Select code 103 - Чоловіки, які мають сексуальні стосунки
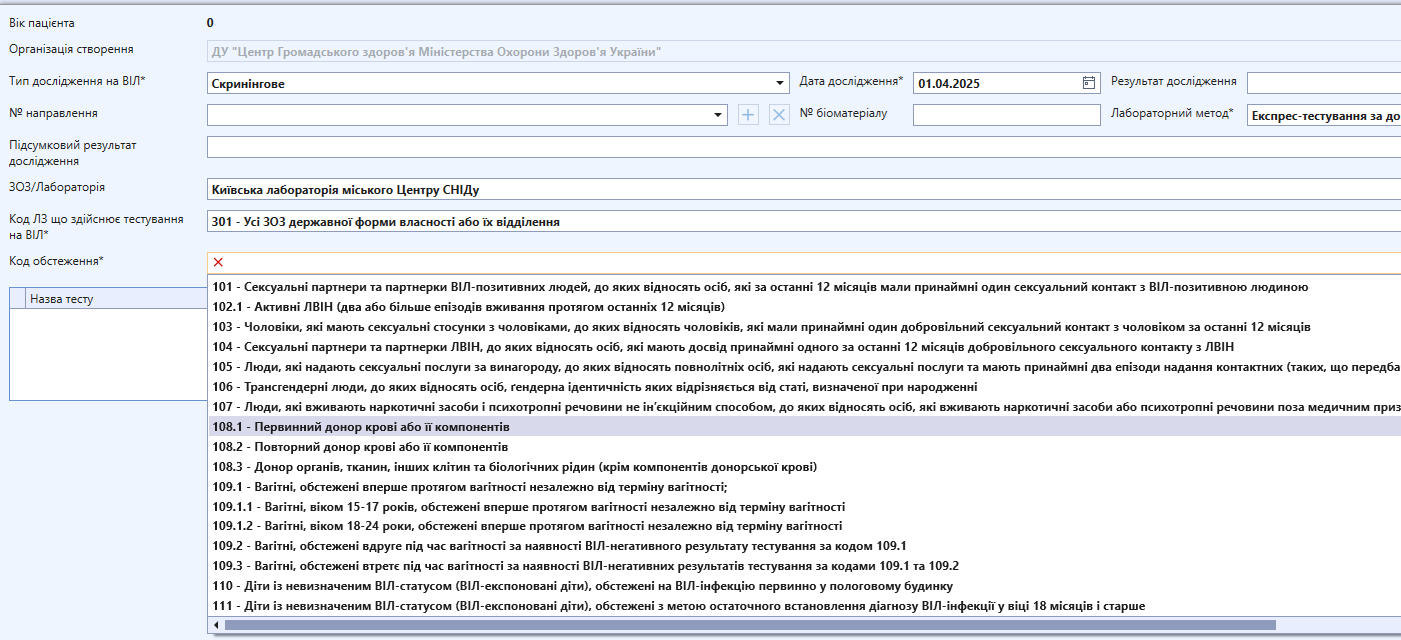 [804, 327]
